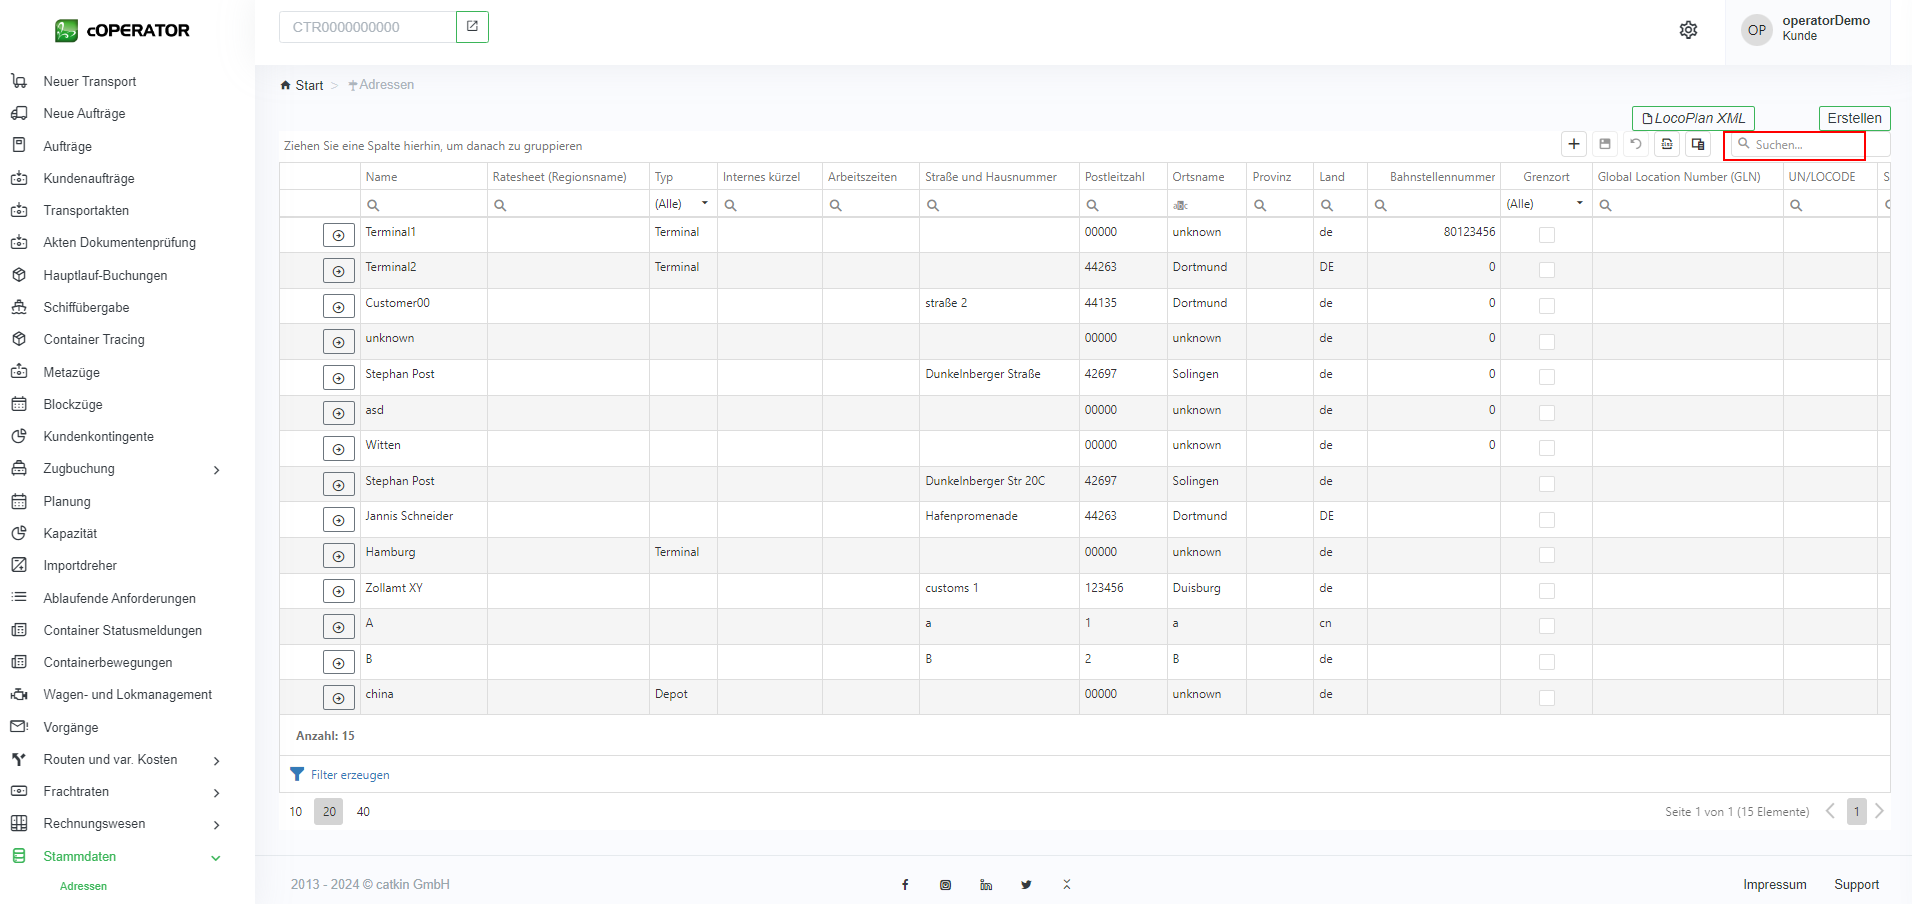Click the open-transport icon beside CTR field
The image size is (1912, 904).
[x=472, y=27]
